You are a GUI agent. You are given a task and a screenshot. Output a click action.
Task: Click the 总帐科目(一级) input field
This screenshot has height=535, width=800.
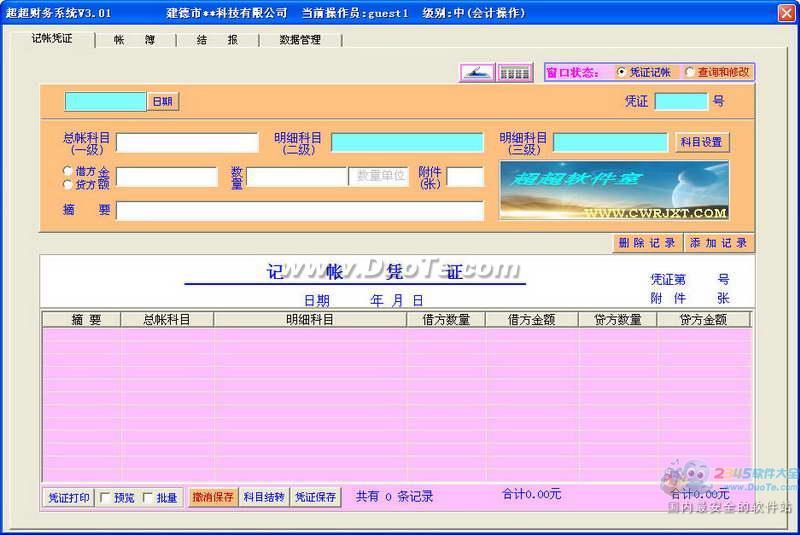(x=187, y=142)
